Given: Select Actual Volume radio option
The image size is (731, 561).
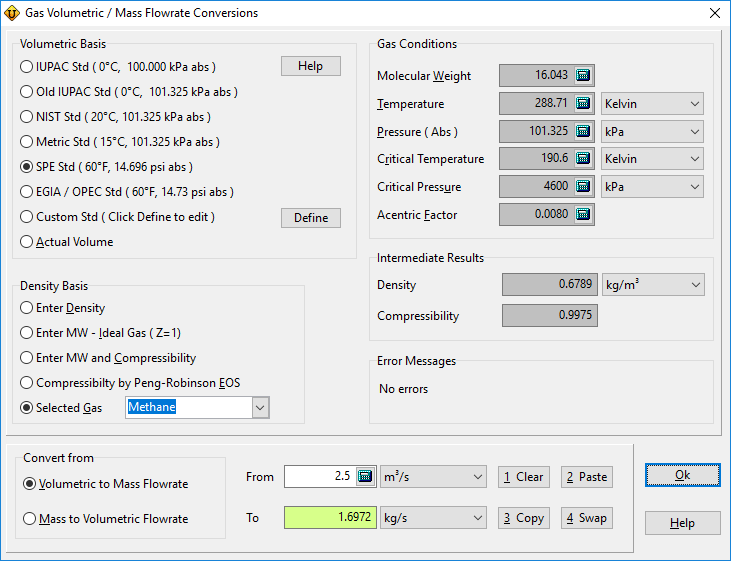Looking at the screenshot, I should [67, 242].
